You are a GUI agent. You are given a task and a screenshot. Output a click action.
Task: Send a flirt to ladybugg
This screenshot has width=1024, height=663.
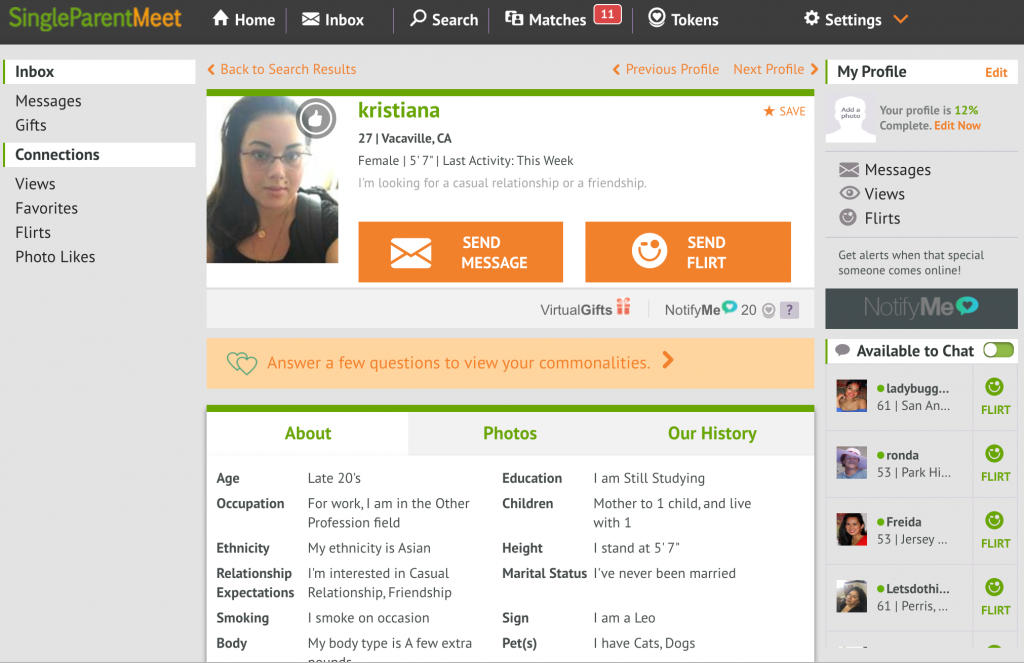pos(995,397)
